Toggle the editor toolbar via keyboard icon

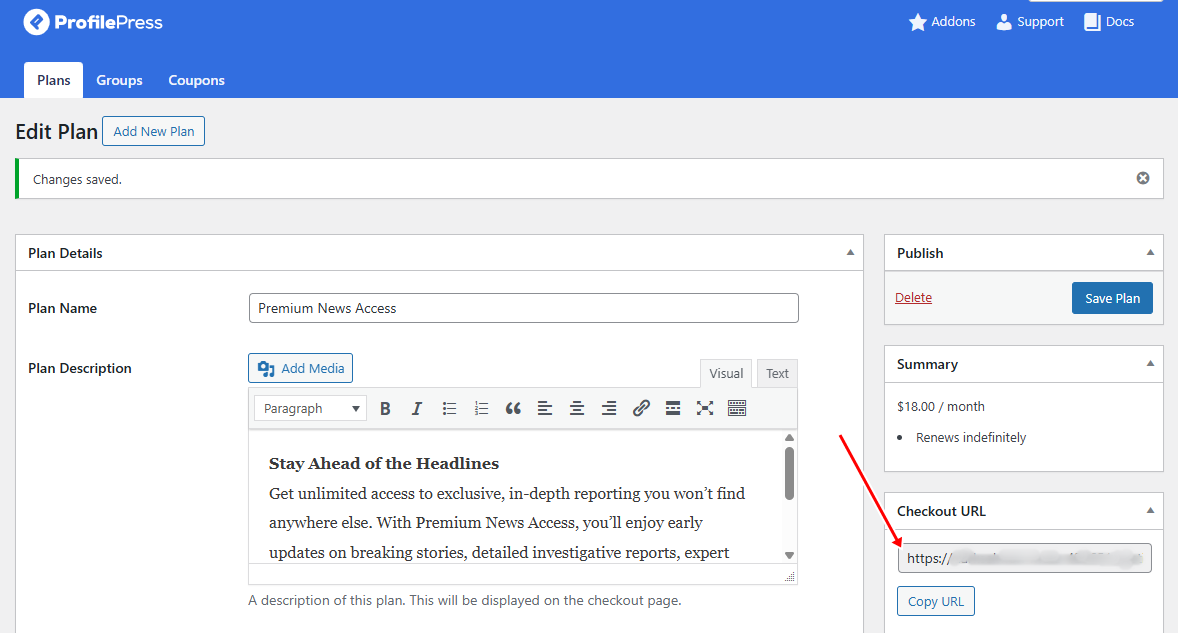click(737, 408)
